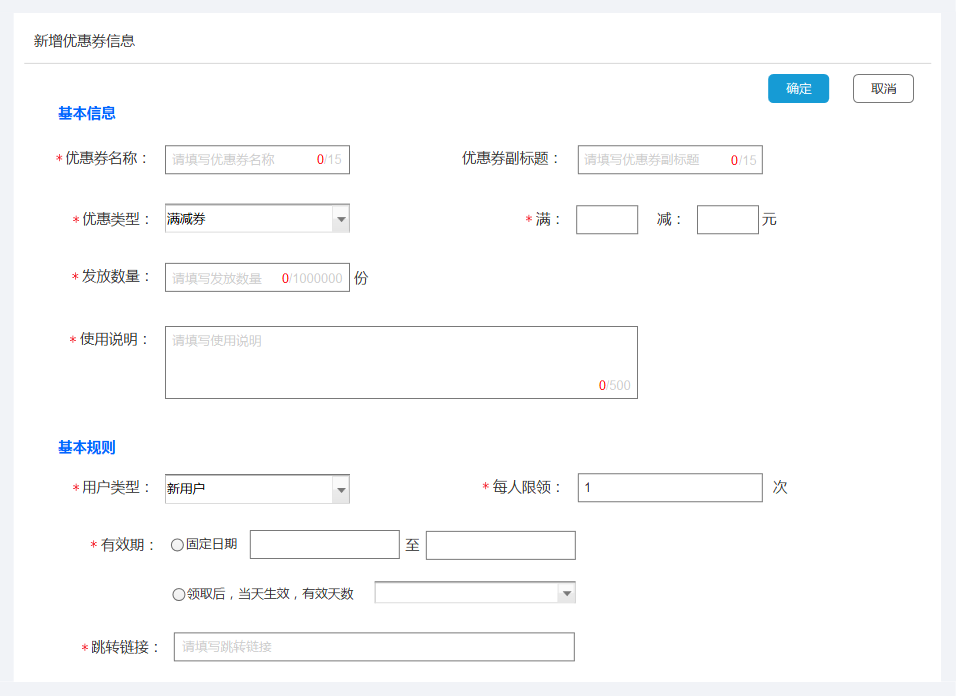958x696 pixels.
Task: Click the 满 amount input box
Action: click(607, 220)
